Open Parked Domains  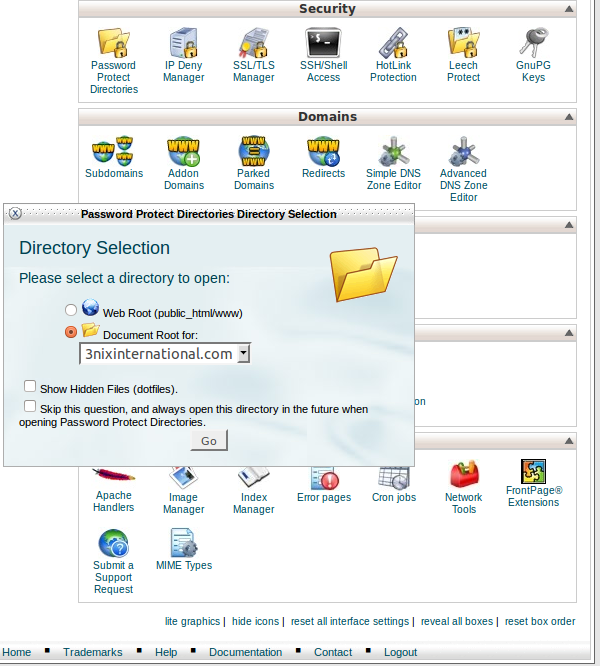pyautogui.click(x=254, y=163)
